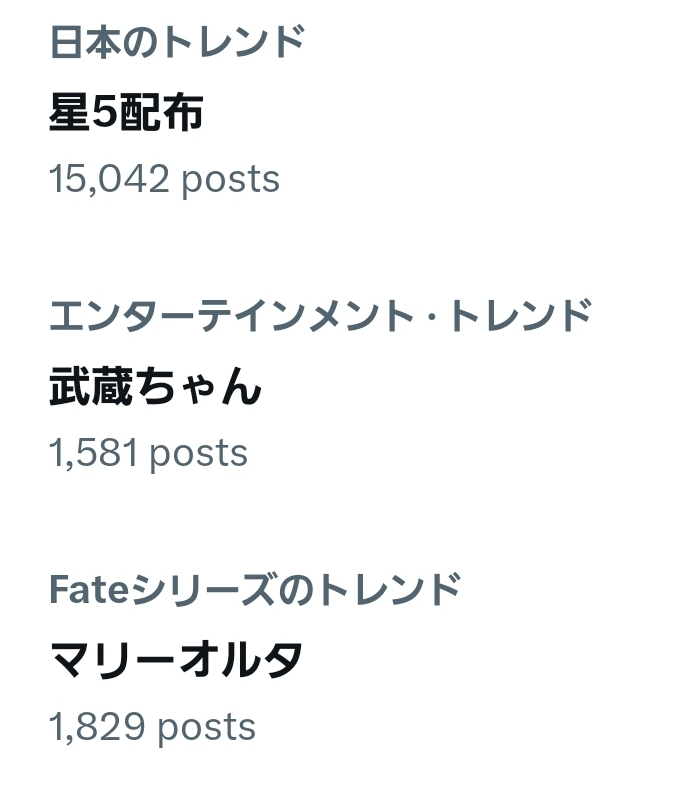Click the 15,042 number under 星5配布
The height and width of the screenshot is (790, 684).
pos(108,179)
